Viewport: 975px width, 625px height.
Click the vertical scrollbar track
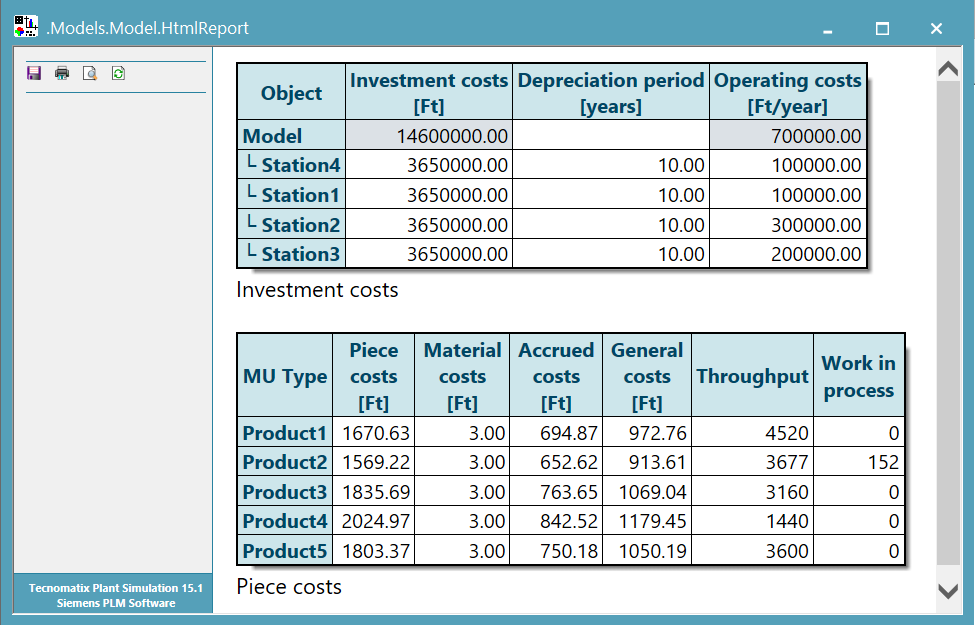pyautogui.click(x=948, y=330)
